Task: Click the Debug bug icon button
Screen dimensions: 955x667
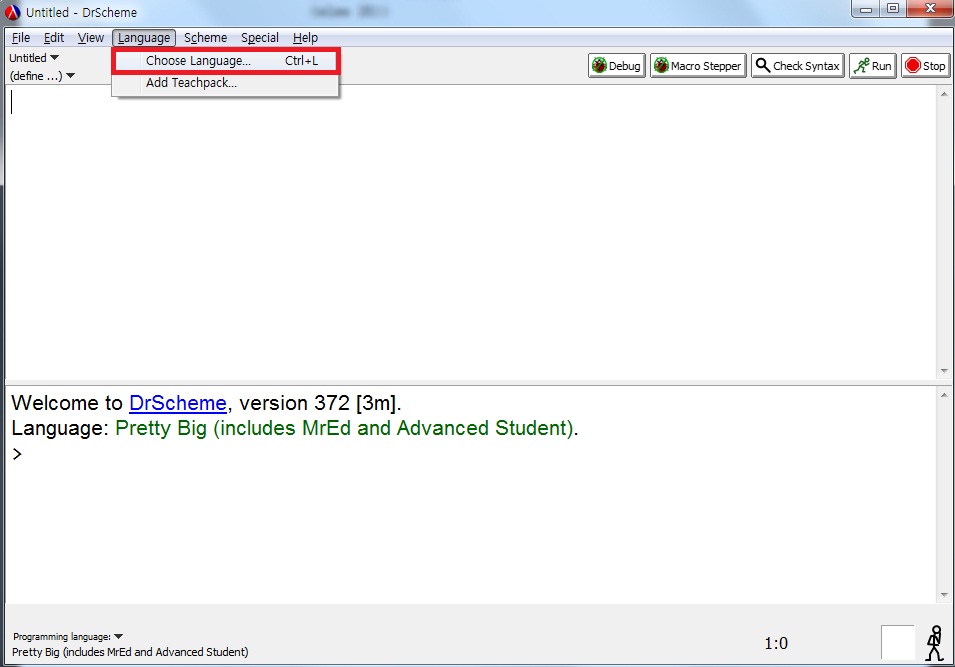Action: [x=616, y=66]
